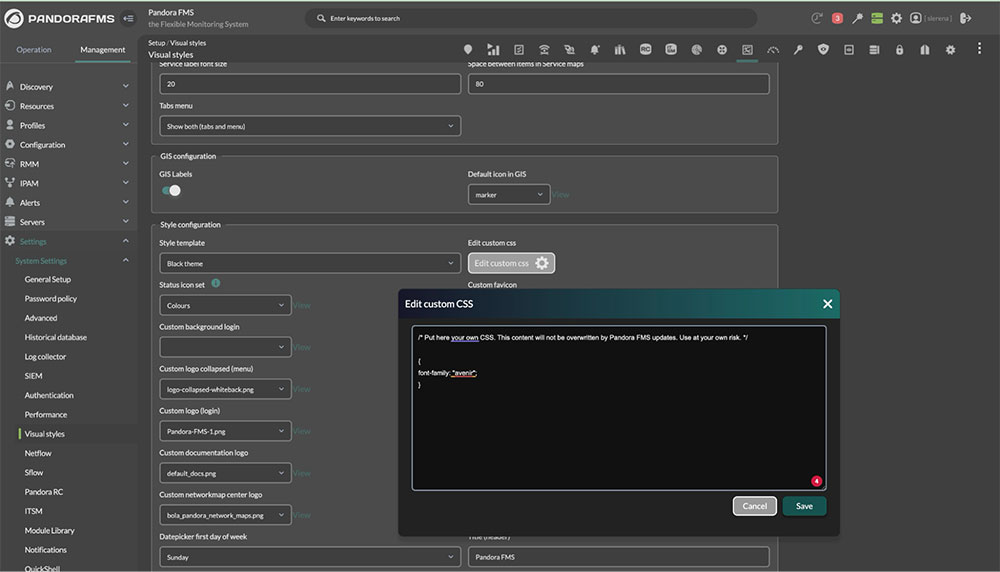The height and width of the screenshot is (572, 1000).
Task: Toggle the GIS Labels switch
Action: 171,190
